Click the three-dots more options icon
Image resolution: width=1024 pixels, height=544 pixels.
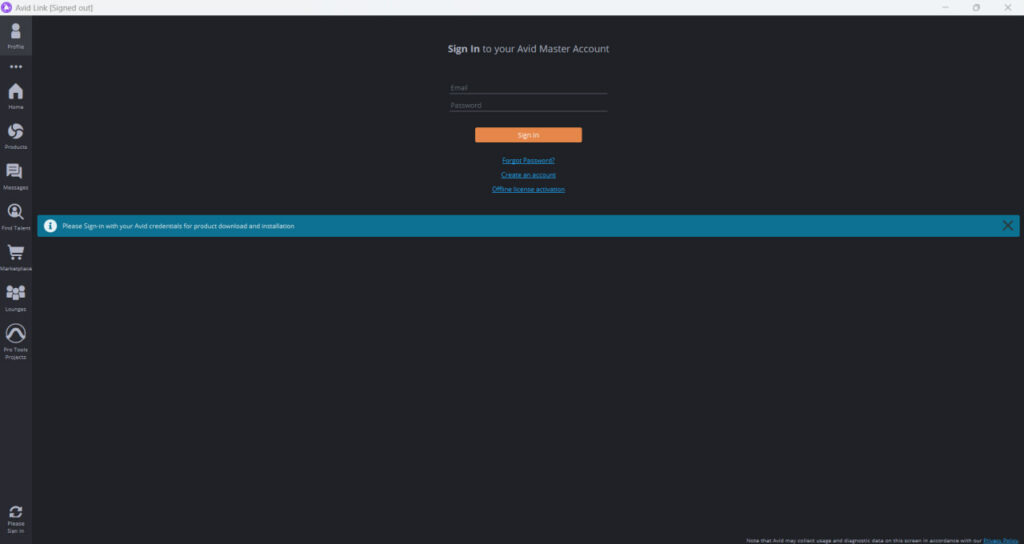click(x=16, y=67)
